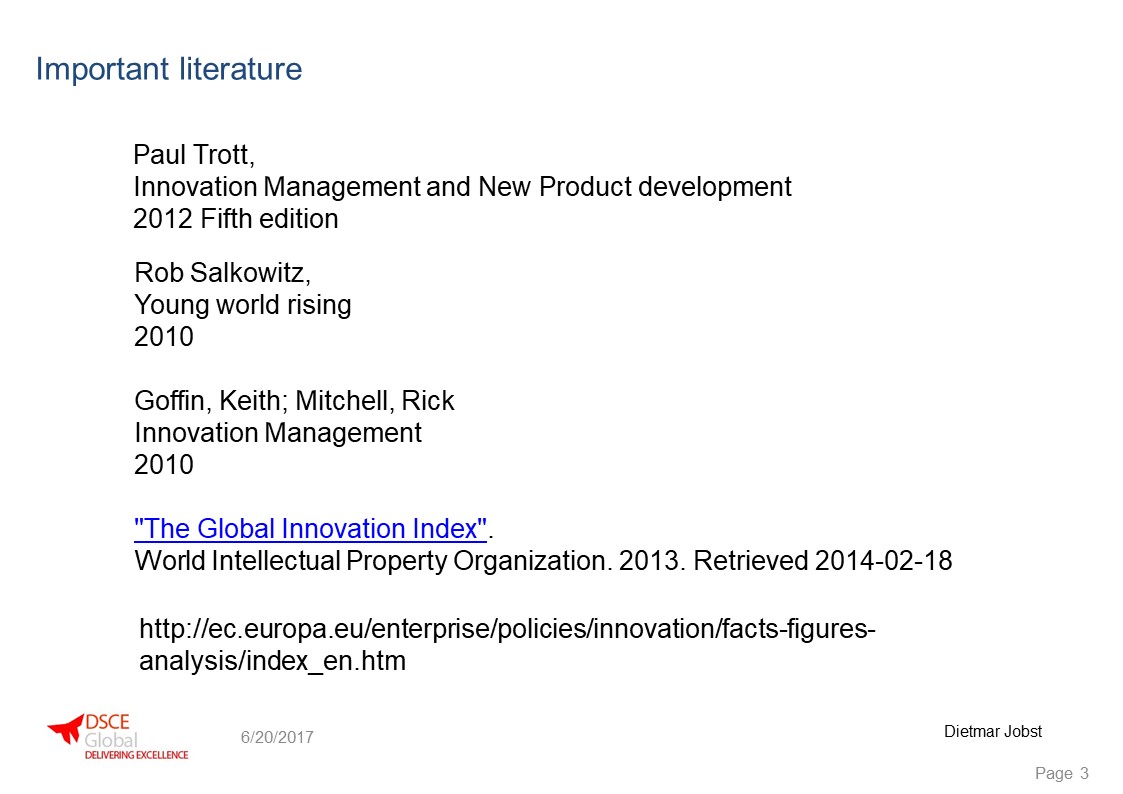Screen dimensions: 1123x794
Task: Click the "Page 3" slide number
Action: tap(1061, 773)
